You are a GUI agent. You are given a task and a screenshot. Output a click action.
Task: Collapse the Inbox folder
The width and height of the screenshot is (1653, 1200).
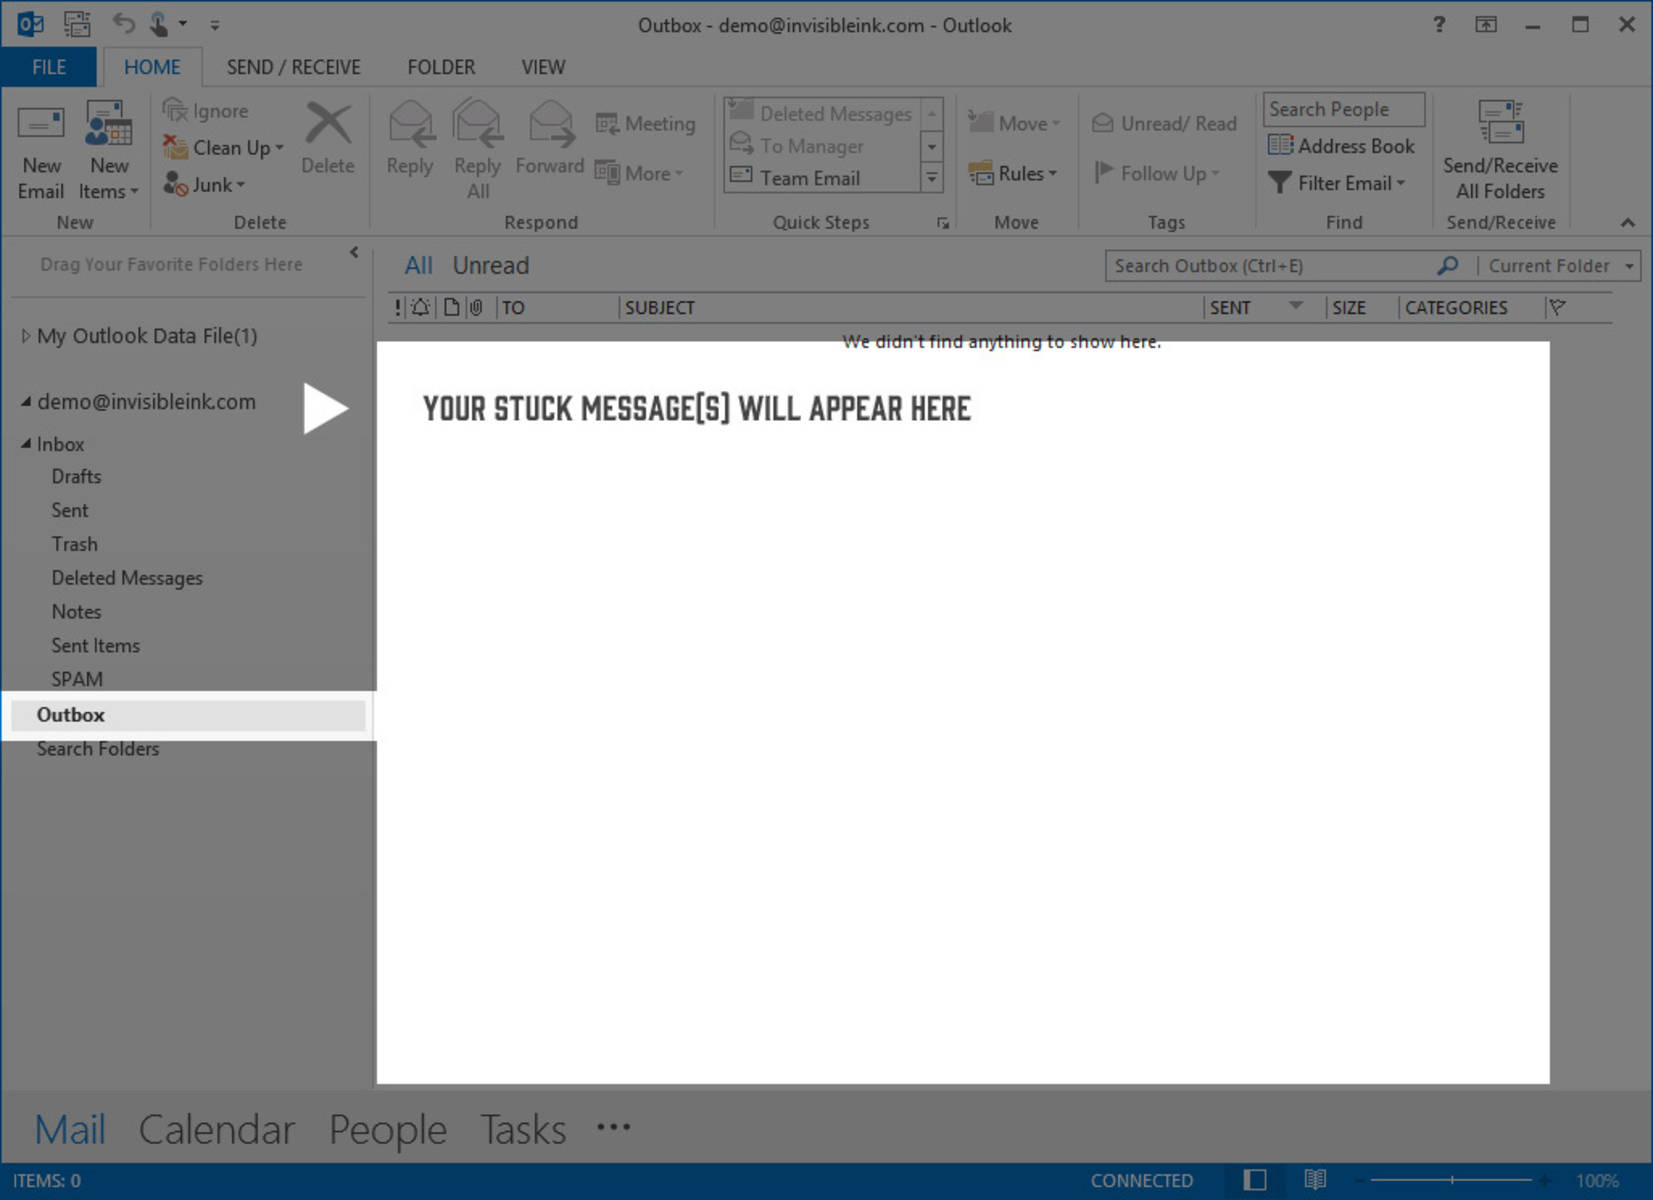point(26,443)
